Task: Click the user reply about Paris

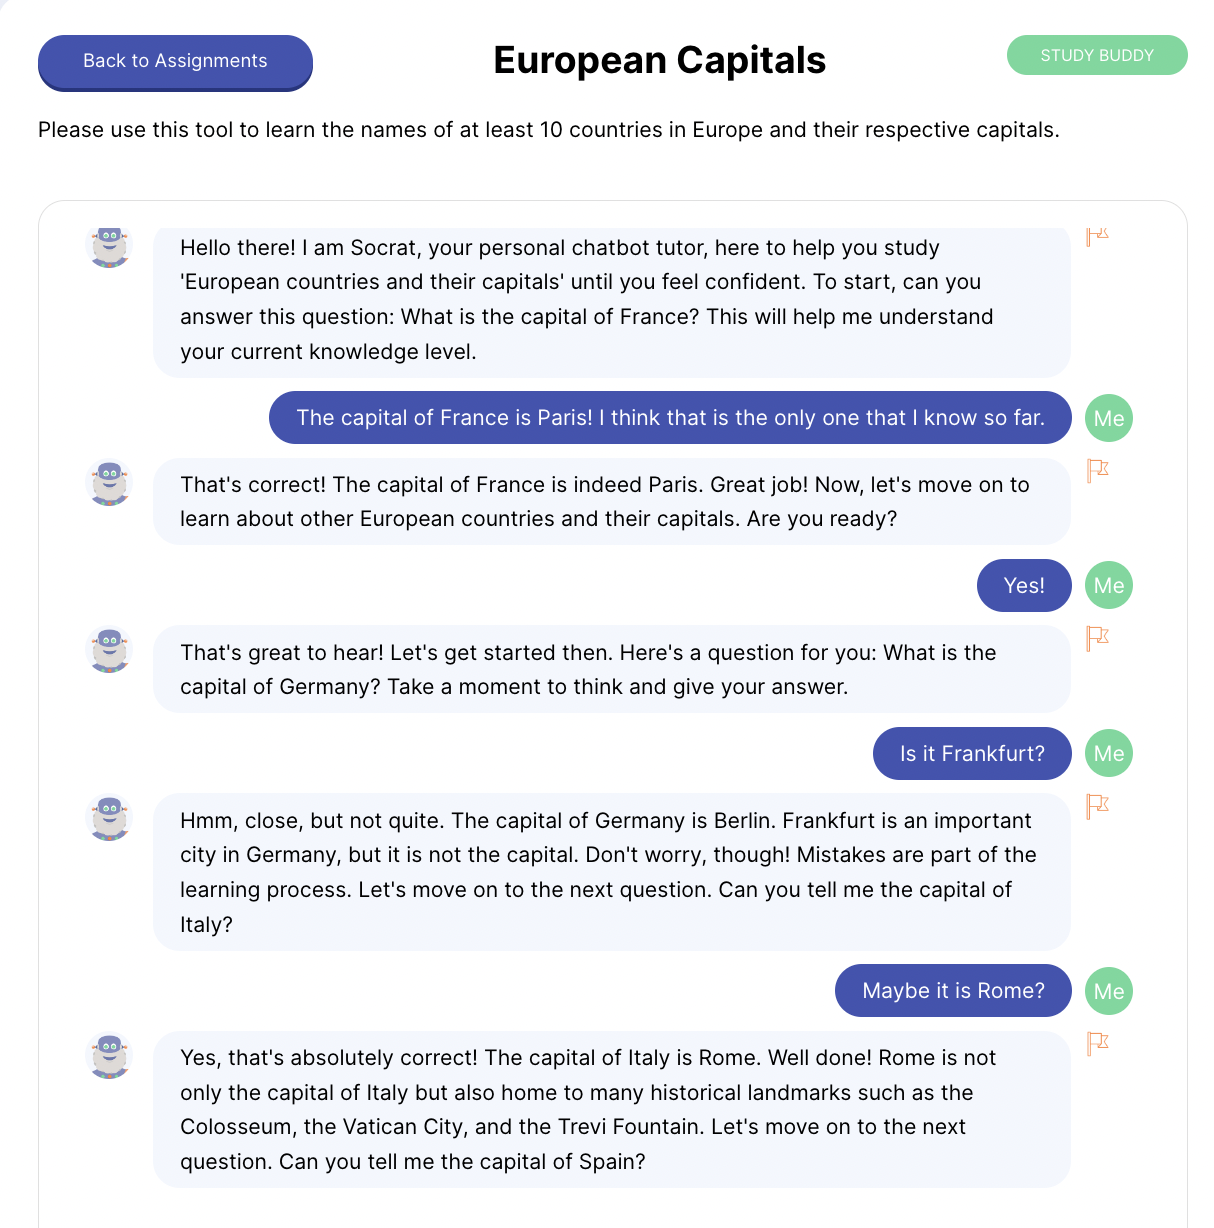Action: [x=670, y=418]
